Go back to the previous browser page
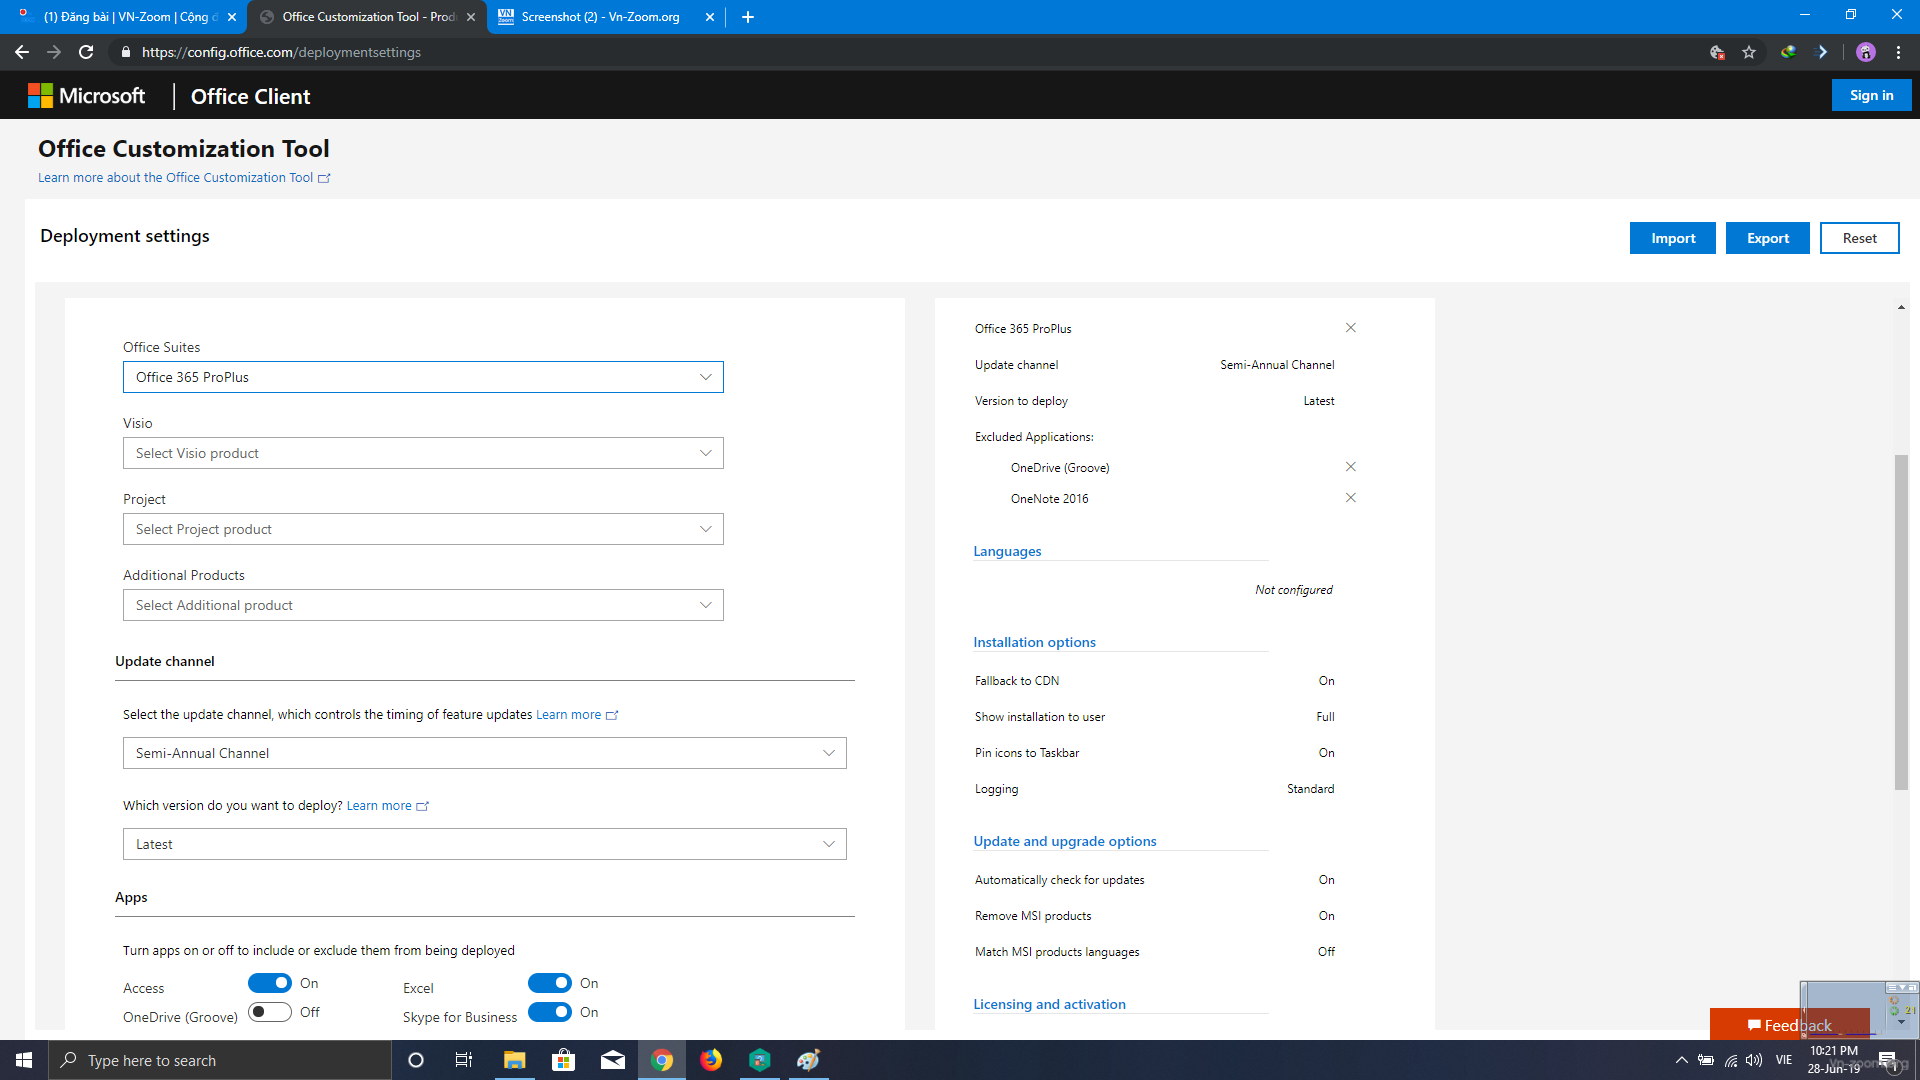The image size is (1920, 1080). click(21, 52)
